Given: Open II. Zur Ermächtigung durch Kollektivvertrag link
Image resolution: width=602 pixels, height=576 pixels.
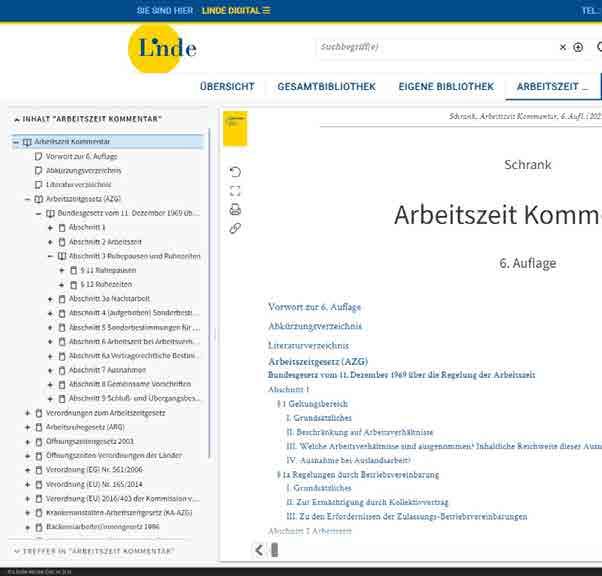Looking at the screenshot, I should click(x=367, y=502).
